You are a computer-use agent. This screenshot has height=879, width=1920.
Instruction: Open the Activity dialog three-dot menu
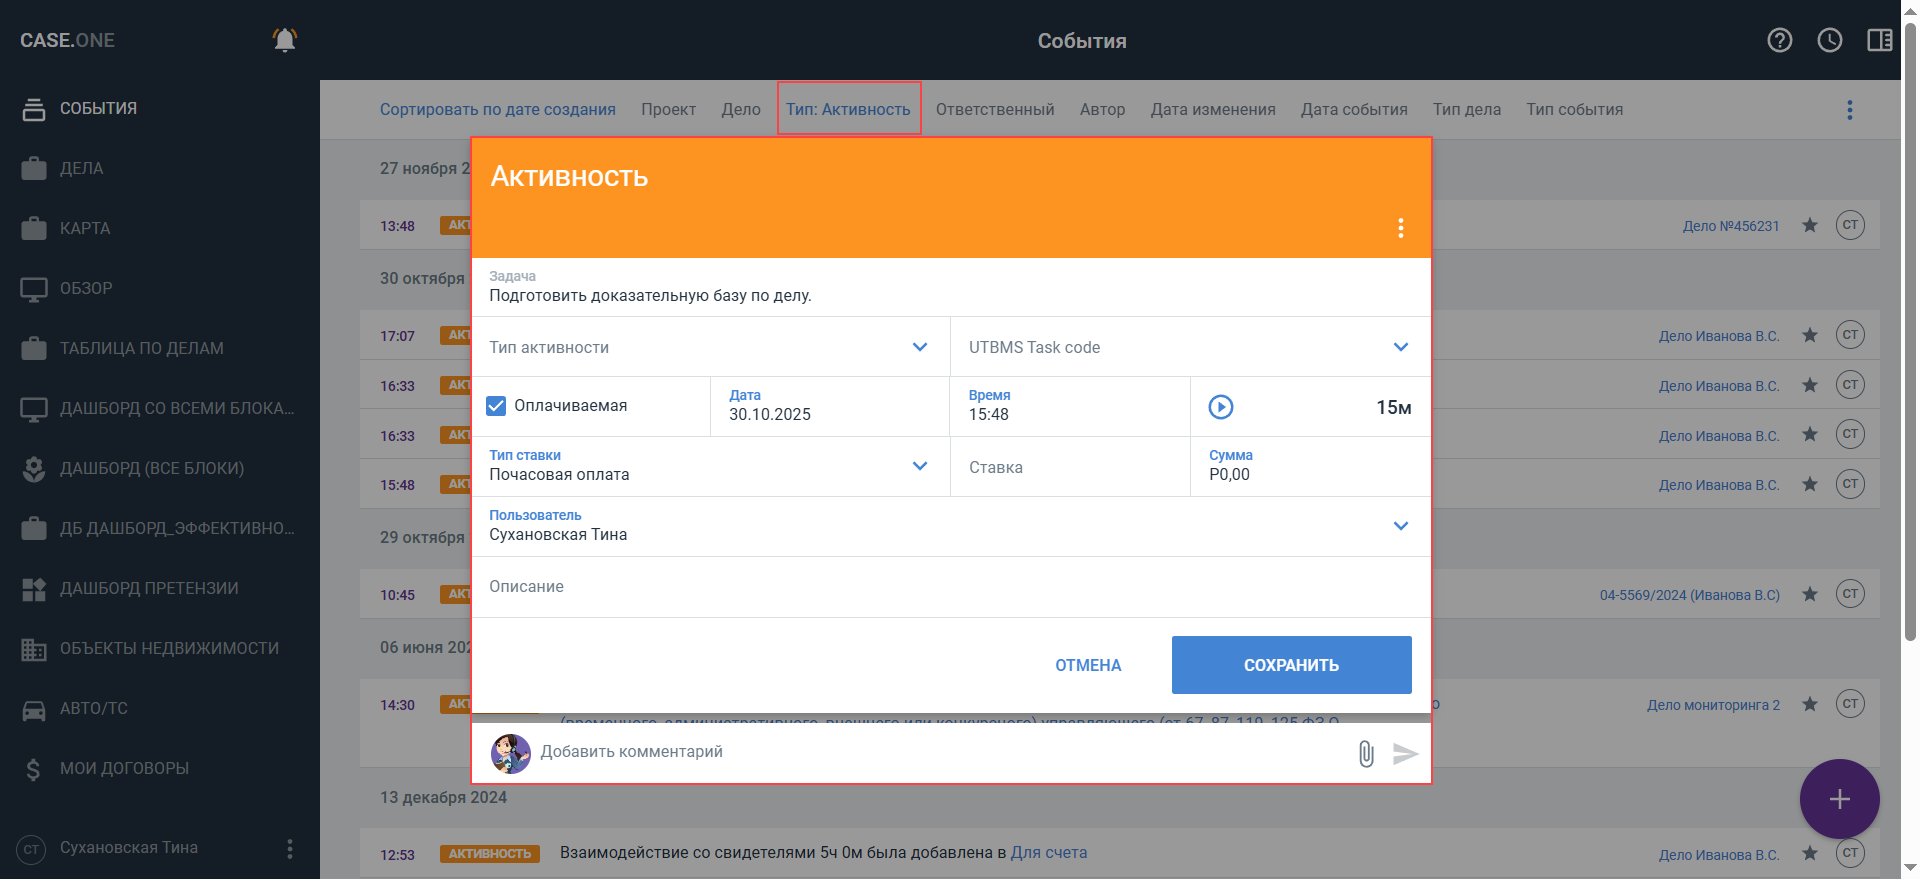[x=1401, y=228]
